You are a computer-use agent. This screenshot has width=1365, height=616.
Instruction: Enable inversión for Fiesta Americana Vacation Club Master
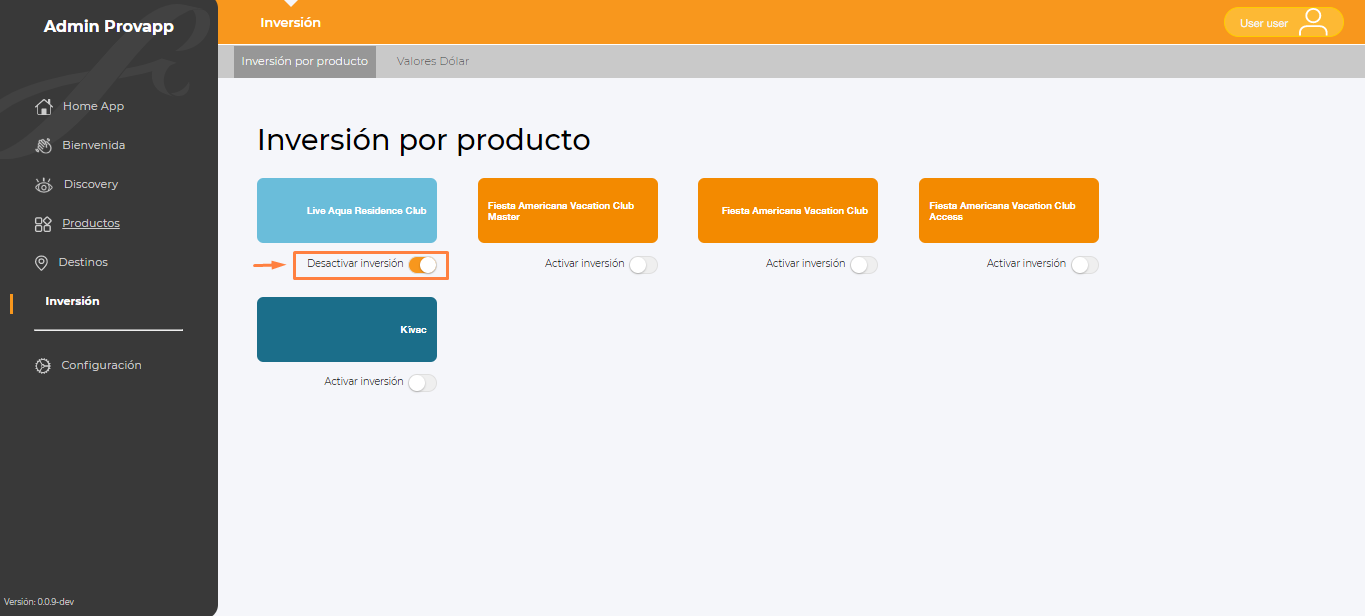(x=643, y=265)
